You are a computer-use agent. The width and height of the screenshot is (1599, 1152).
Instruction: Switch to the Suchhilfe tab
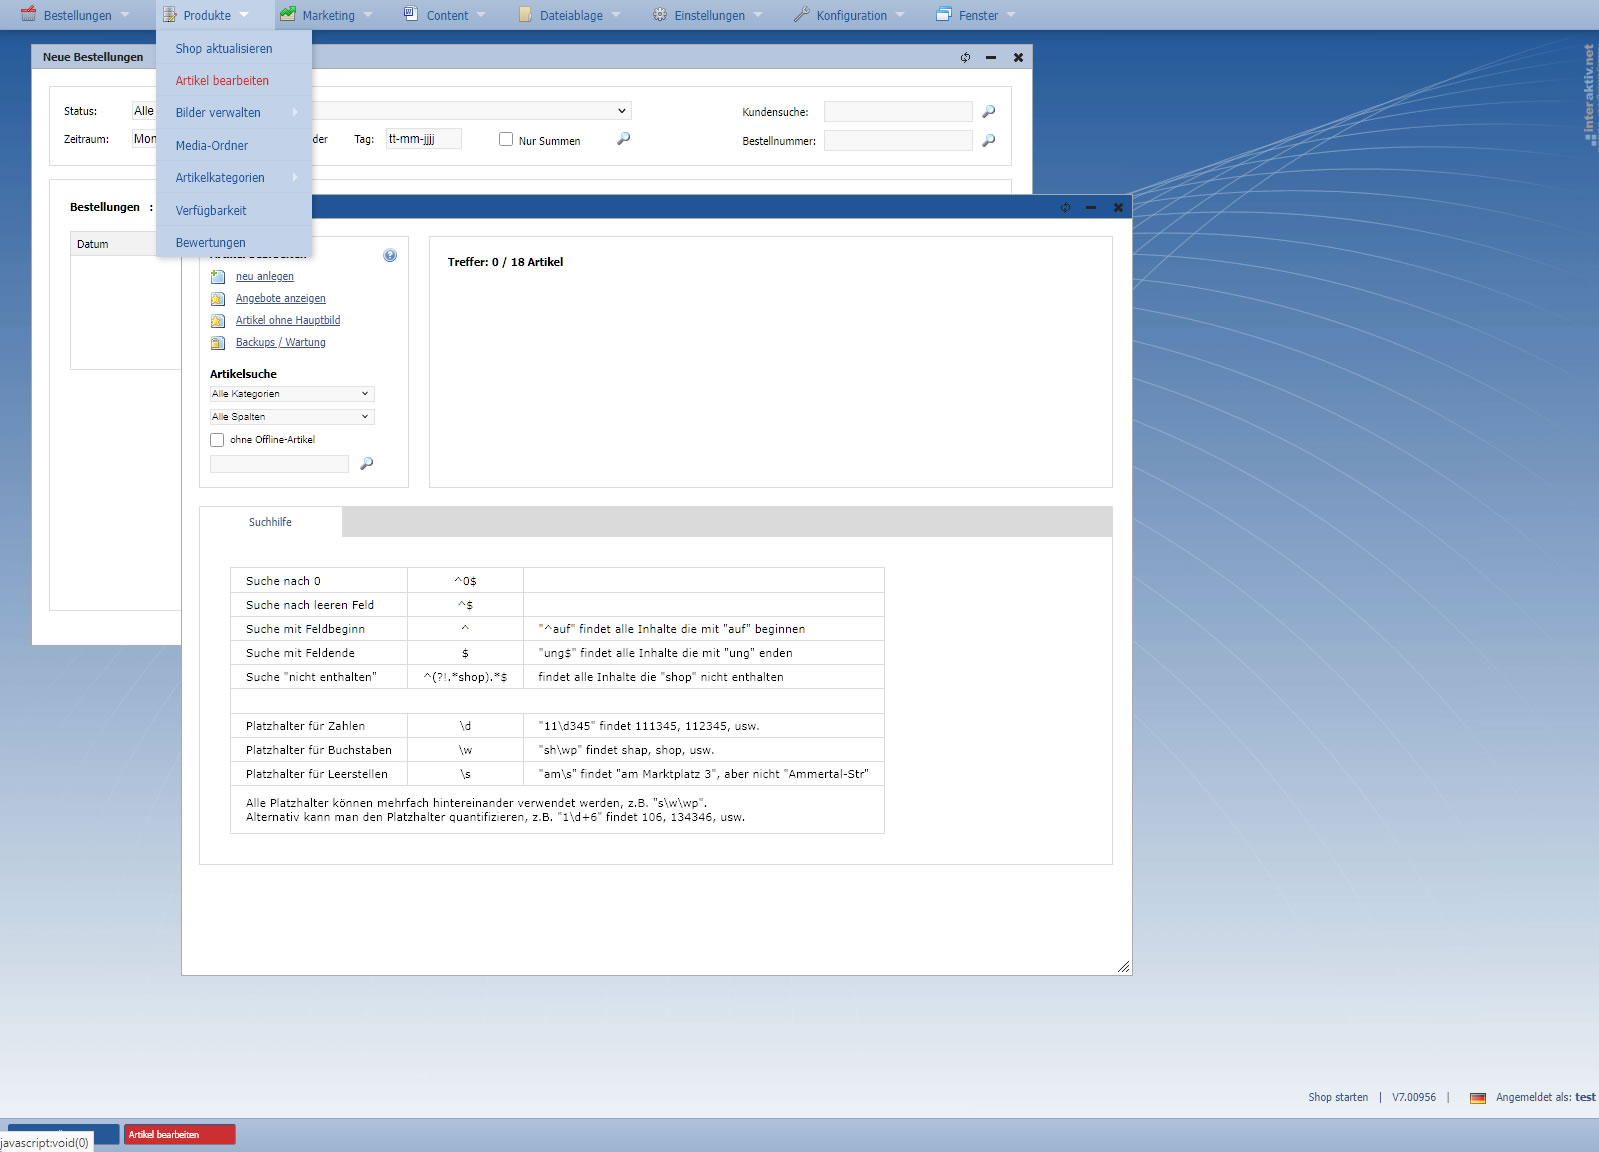270,522
